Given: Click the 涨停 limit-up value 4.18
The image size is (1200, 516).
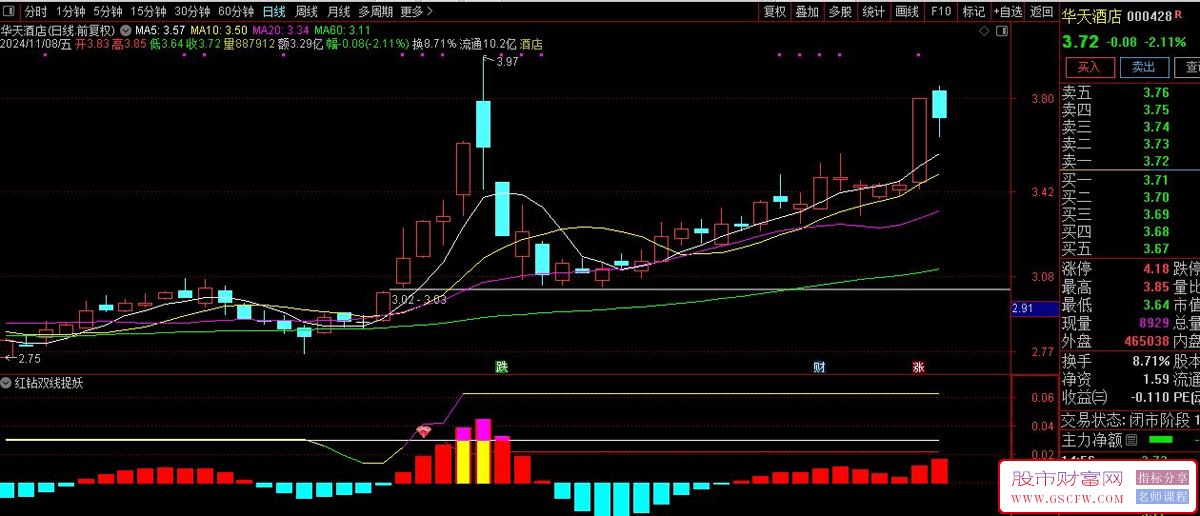Looking at the screenshot, I should pyautogui.click(x=1156, y=267).
